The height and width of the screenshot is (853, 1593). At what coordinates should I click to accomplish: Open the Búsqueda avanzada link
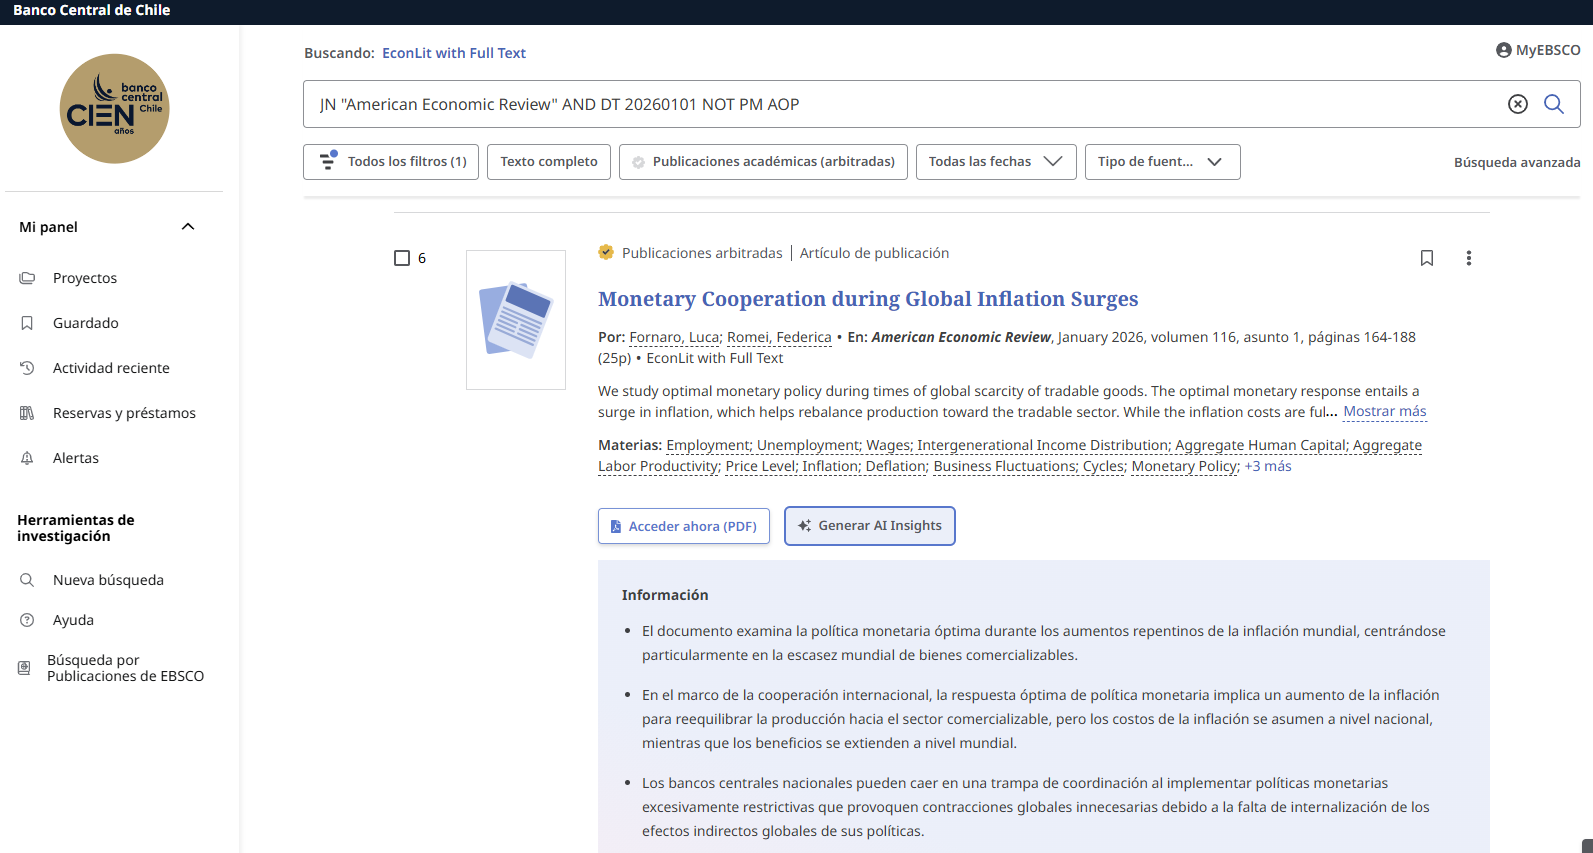click(x=1516, y=162)
